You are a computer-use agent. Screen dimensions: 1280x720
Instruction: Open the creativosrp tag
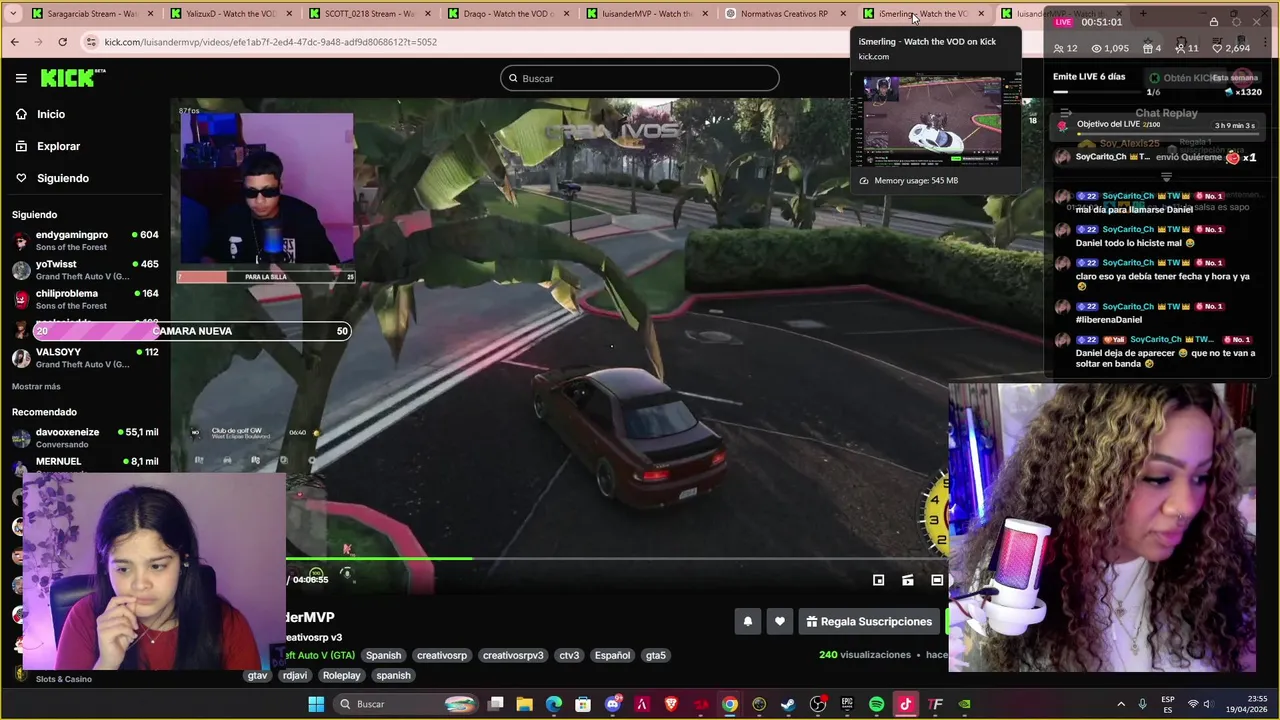[442, 655]
